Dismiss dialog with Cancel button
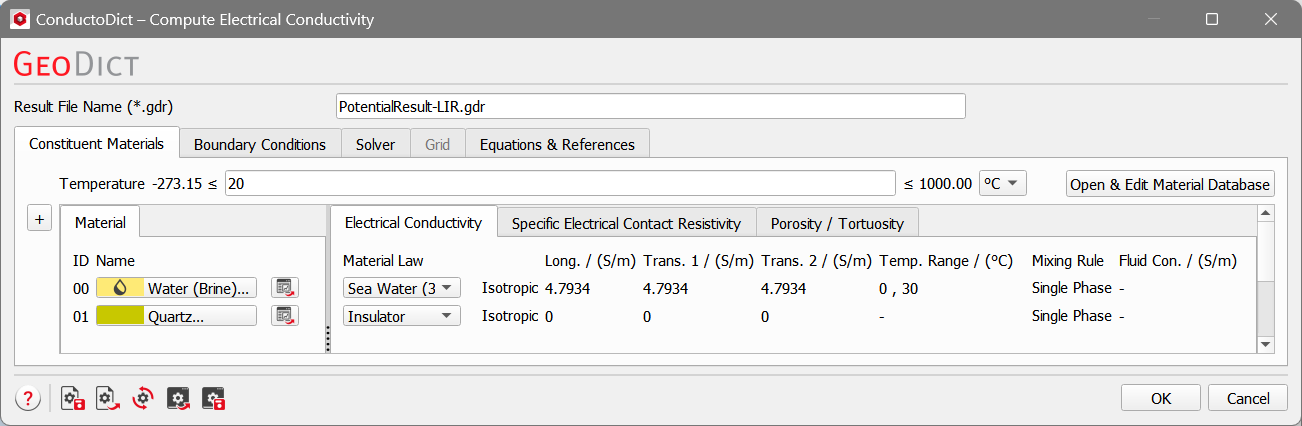This screenshot has height=426, width=1302. pyautogui.click(x=1248, y=398)
